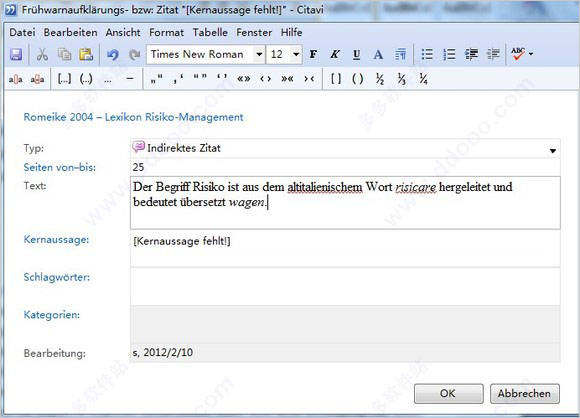This screenshot has height=418, width=580.
Task: Insert square bracket ellipsis […]
Action: (x=64, y=79)
